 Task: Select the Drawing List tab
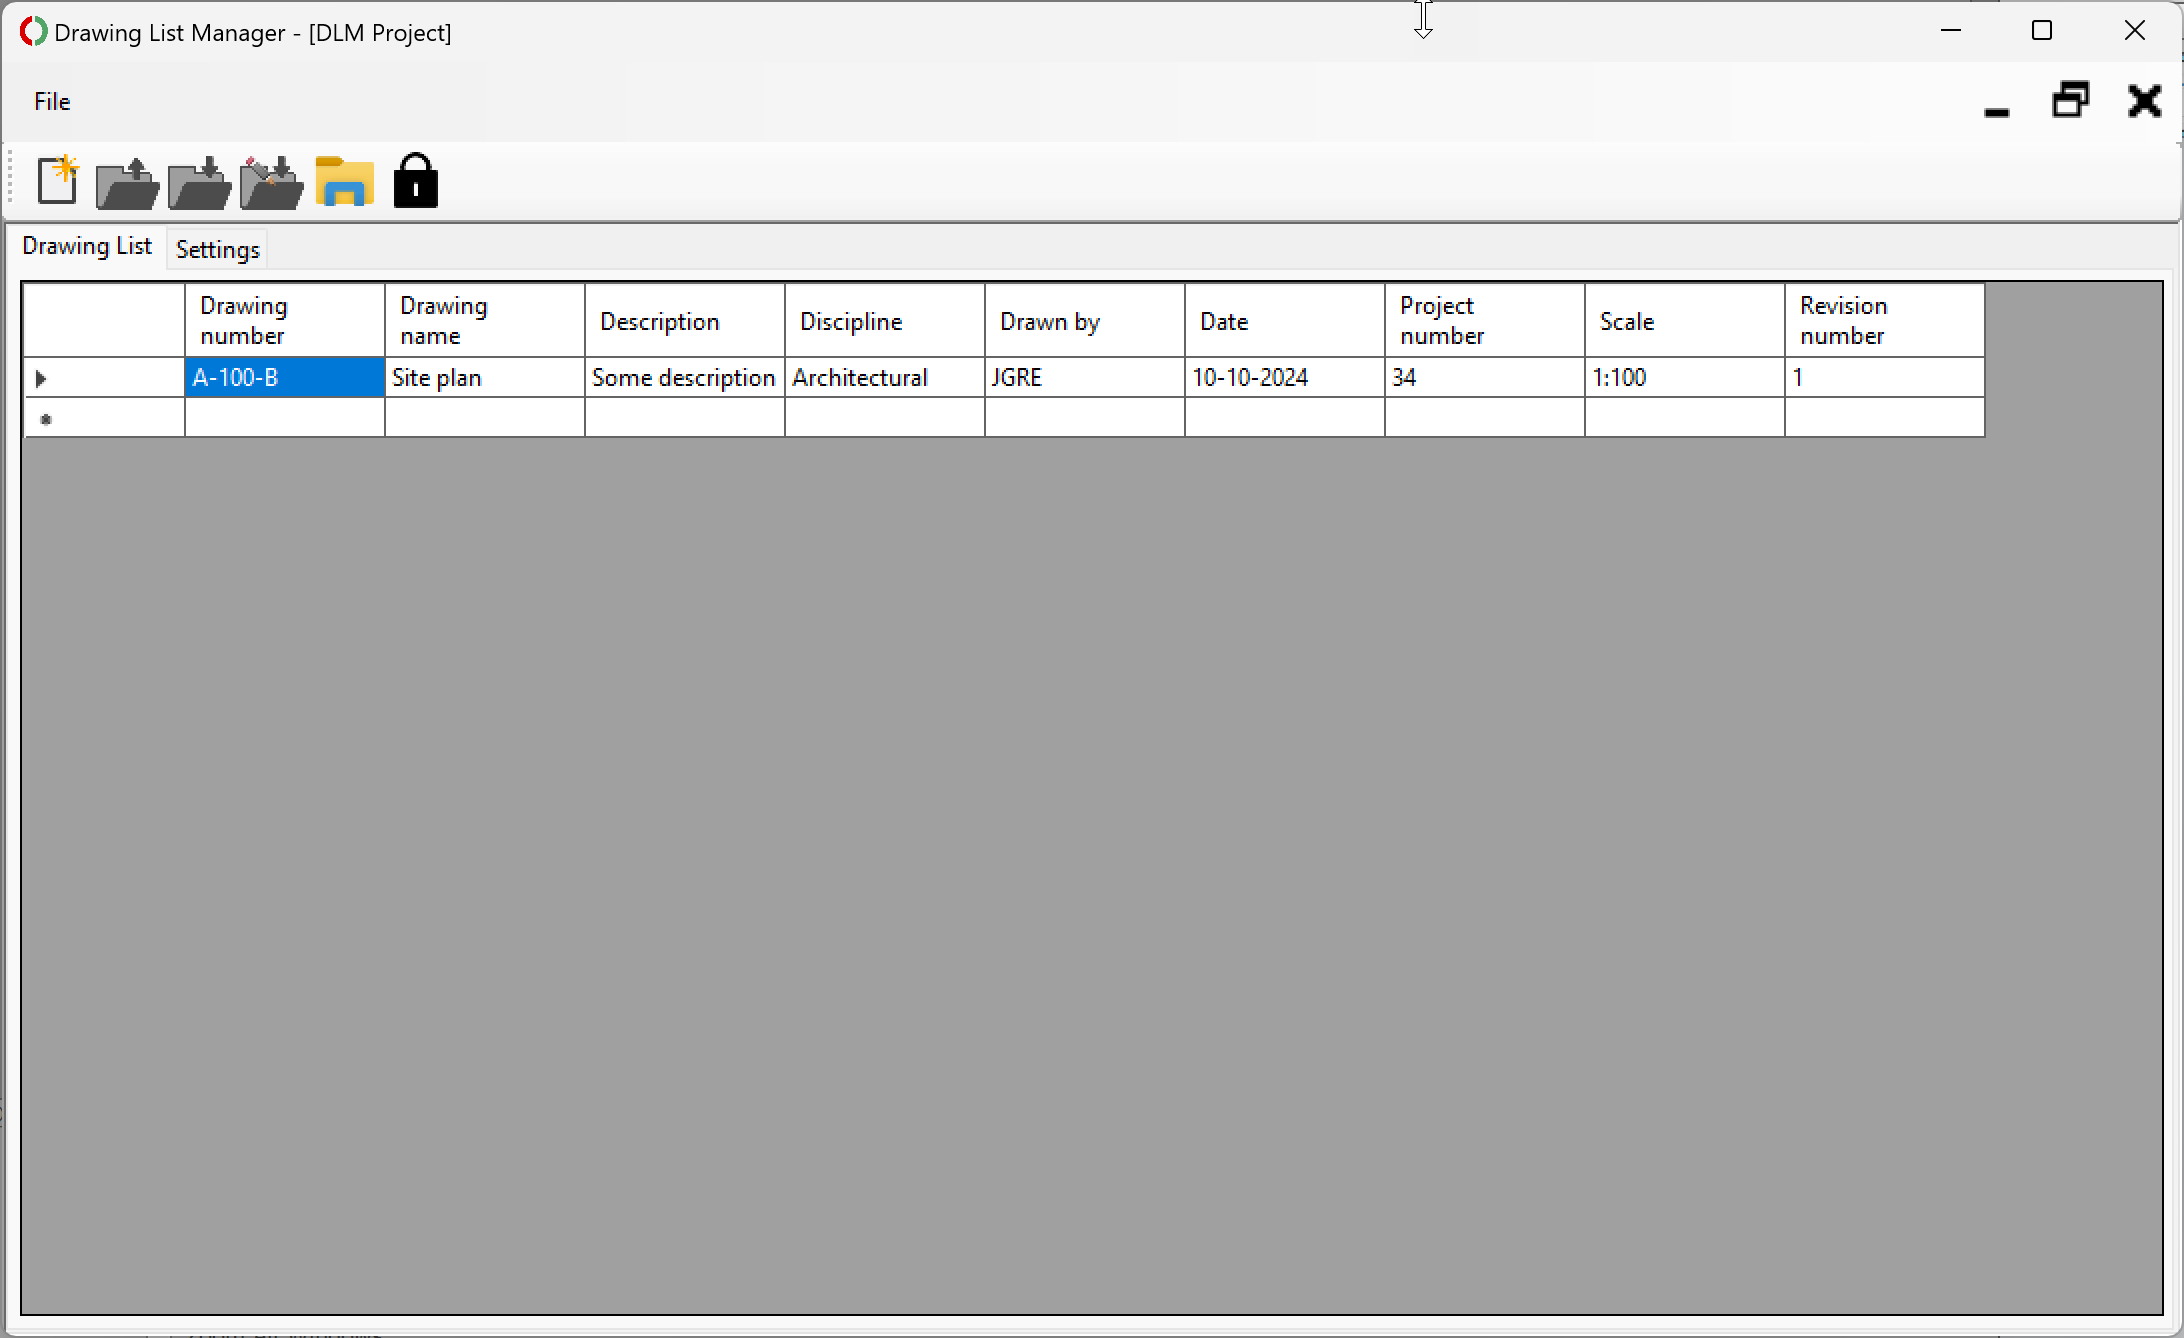(x=87, y=246)
